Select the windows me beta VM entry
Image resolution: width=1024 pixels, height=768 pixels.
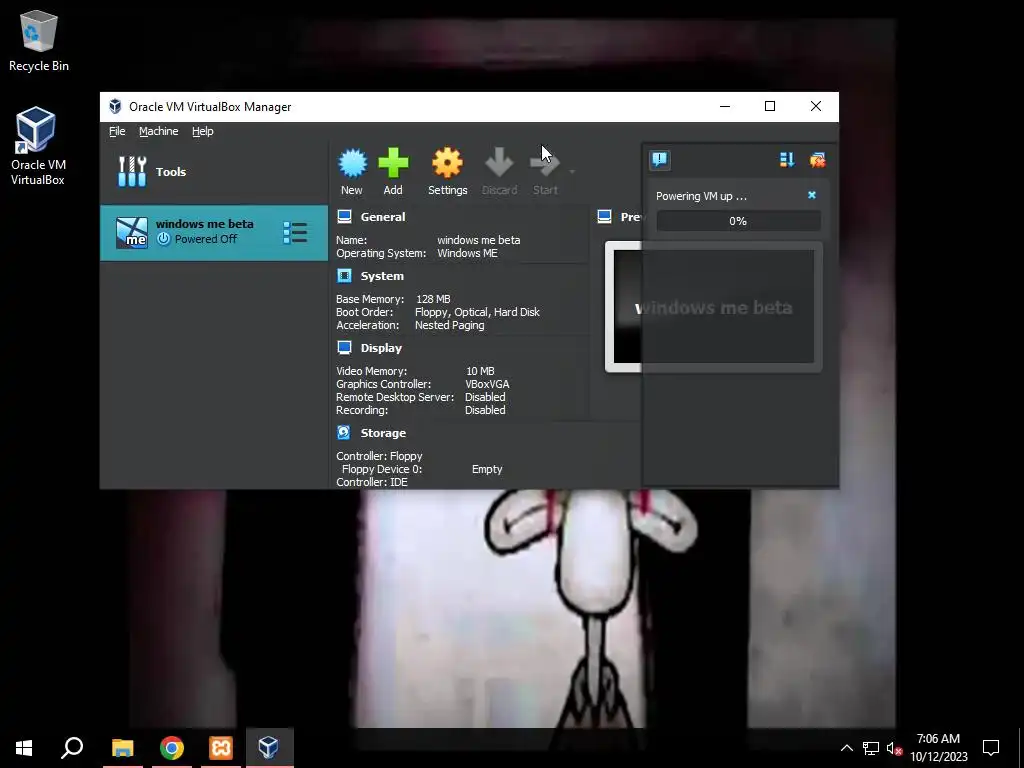pos(214,232)
